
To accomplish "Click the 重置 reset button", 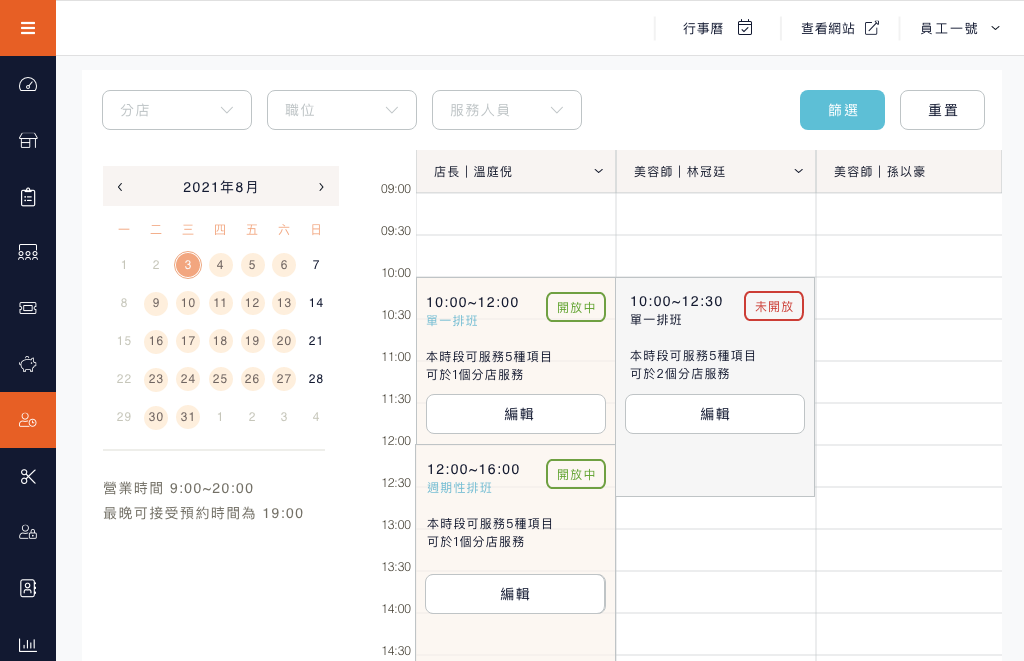I will [x=942, y=110].
